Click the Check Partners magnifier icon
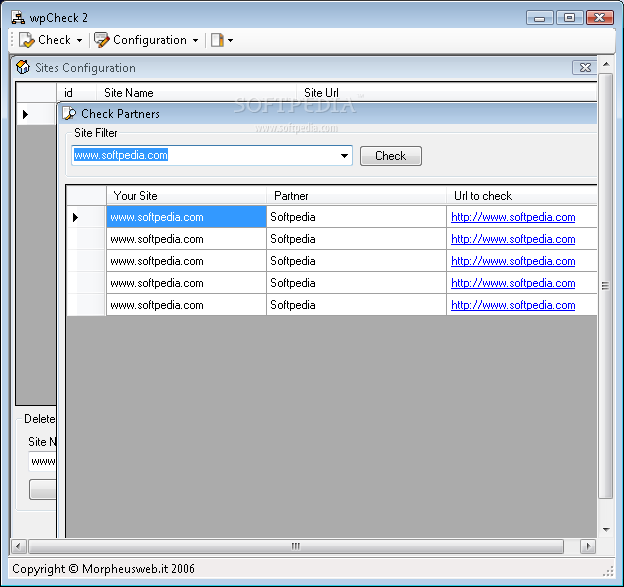 click(x=69, y=113)
